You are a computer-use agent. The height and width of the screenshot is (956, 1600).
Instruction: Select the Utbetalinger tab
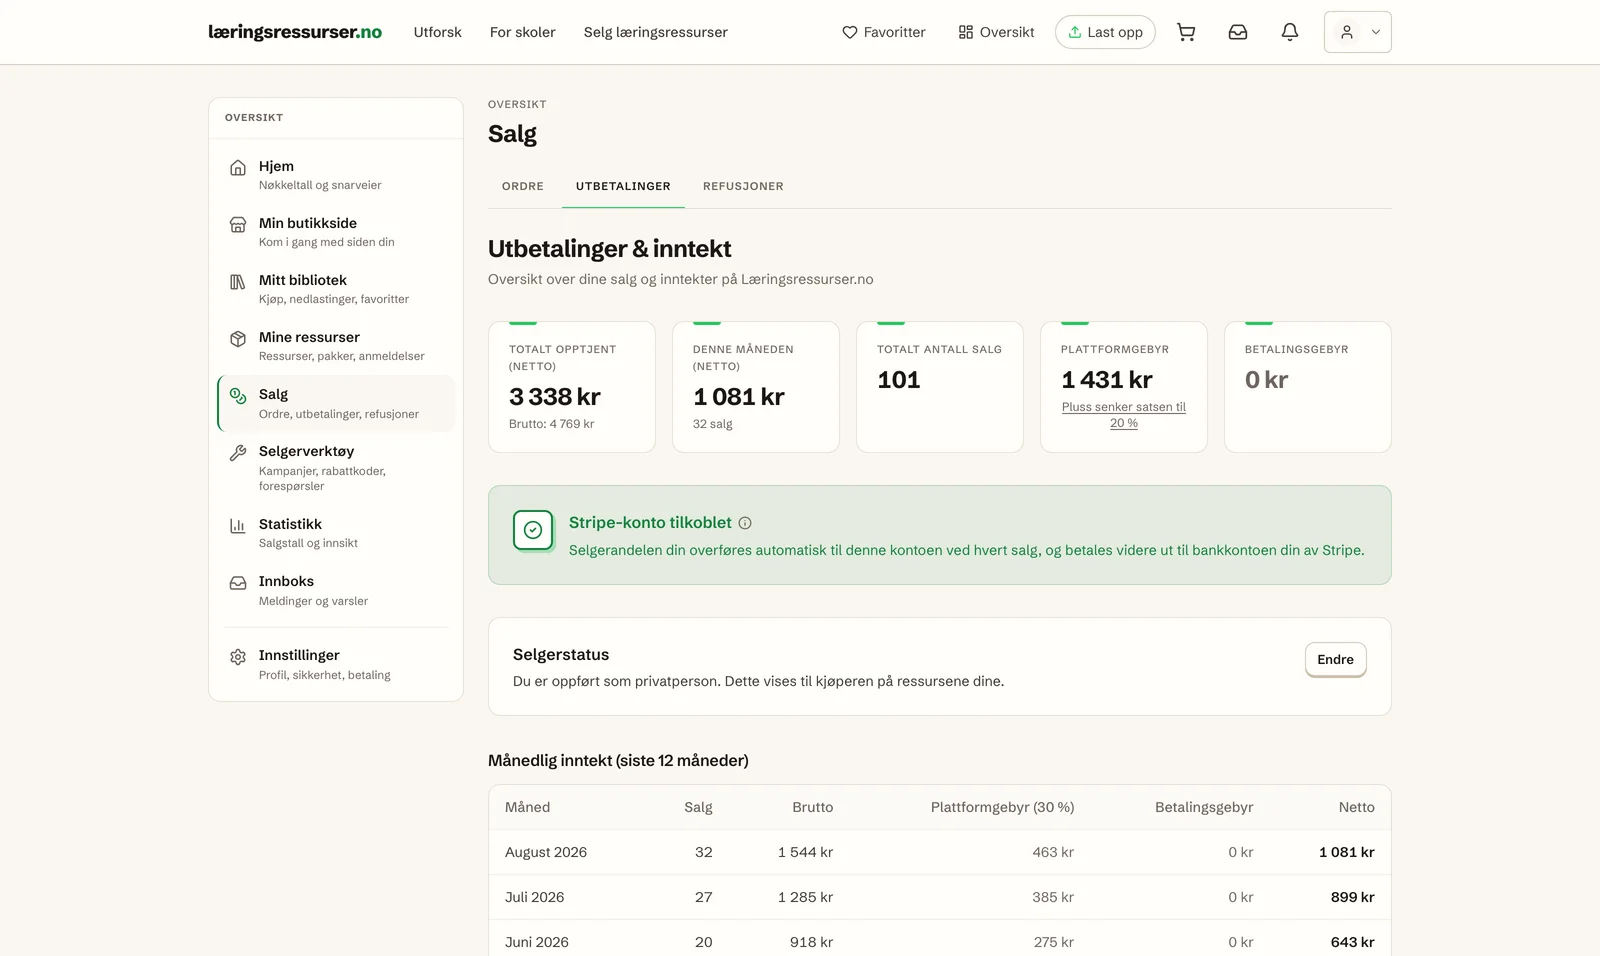coord(623,186)
